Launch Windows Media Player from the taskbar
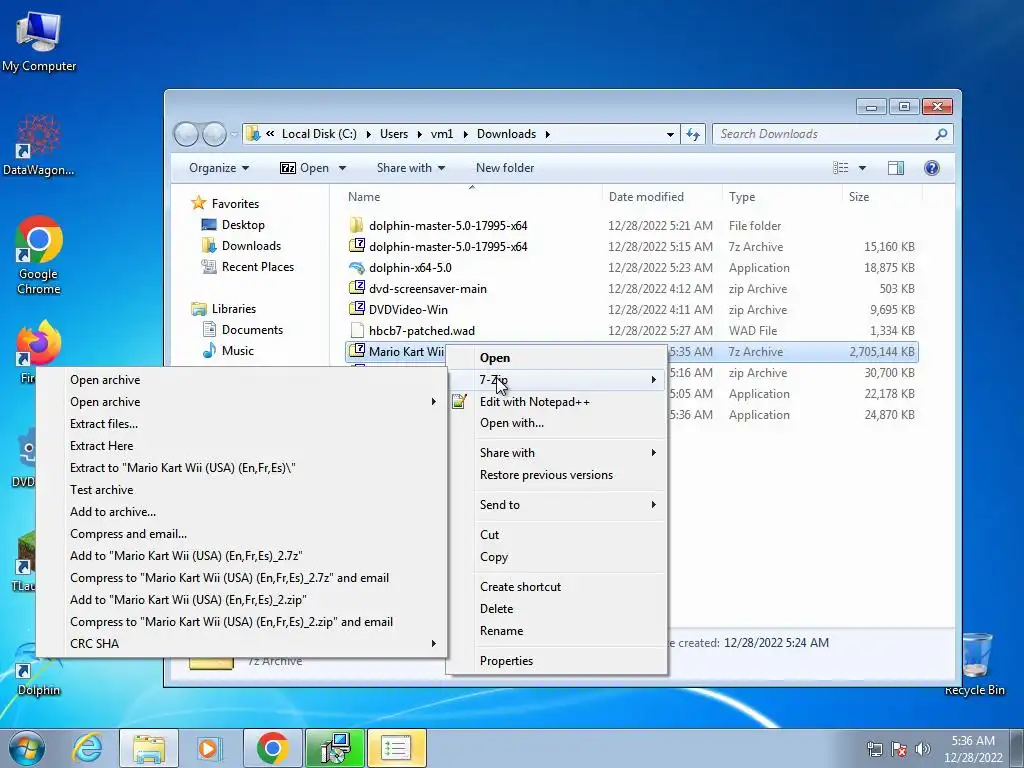1024x768 pixels. 210,748
